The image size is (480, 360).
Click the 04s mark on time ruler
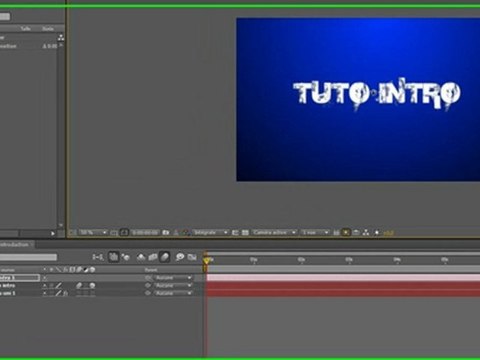click(397, 260)
